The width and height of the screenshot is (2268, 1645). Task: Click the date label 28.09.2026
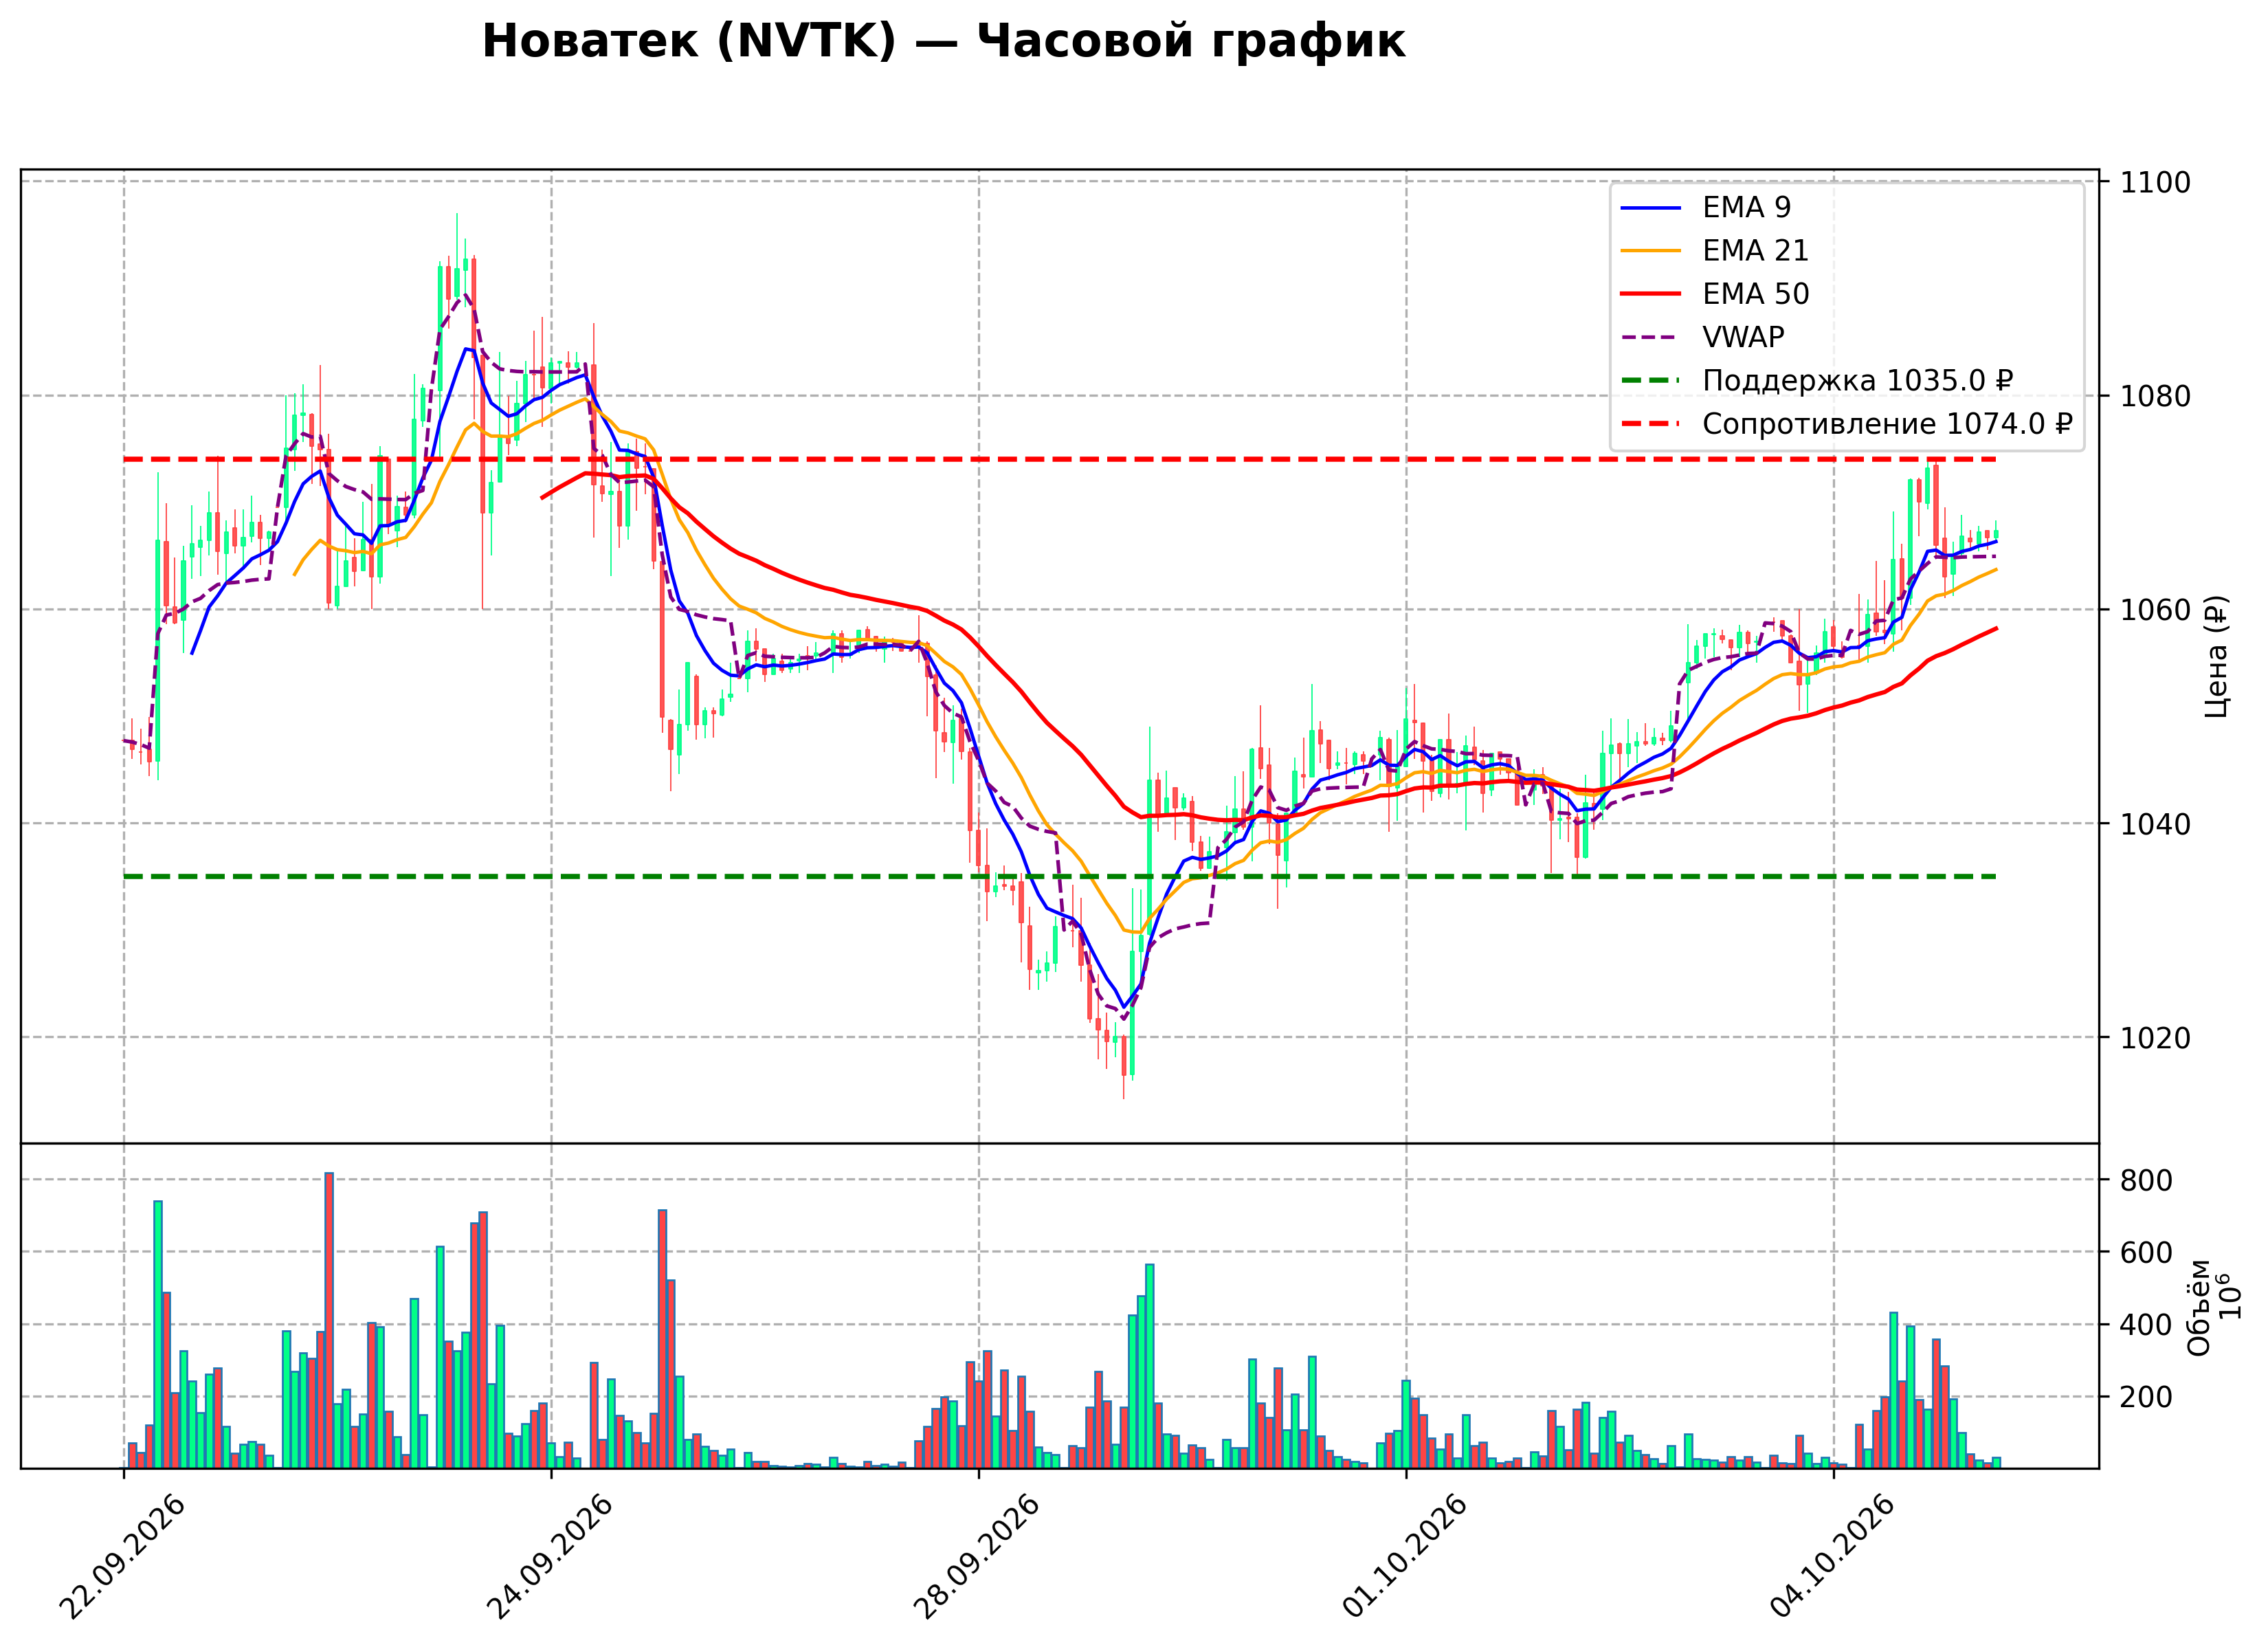(977, 1557)
